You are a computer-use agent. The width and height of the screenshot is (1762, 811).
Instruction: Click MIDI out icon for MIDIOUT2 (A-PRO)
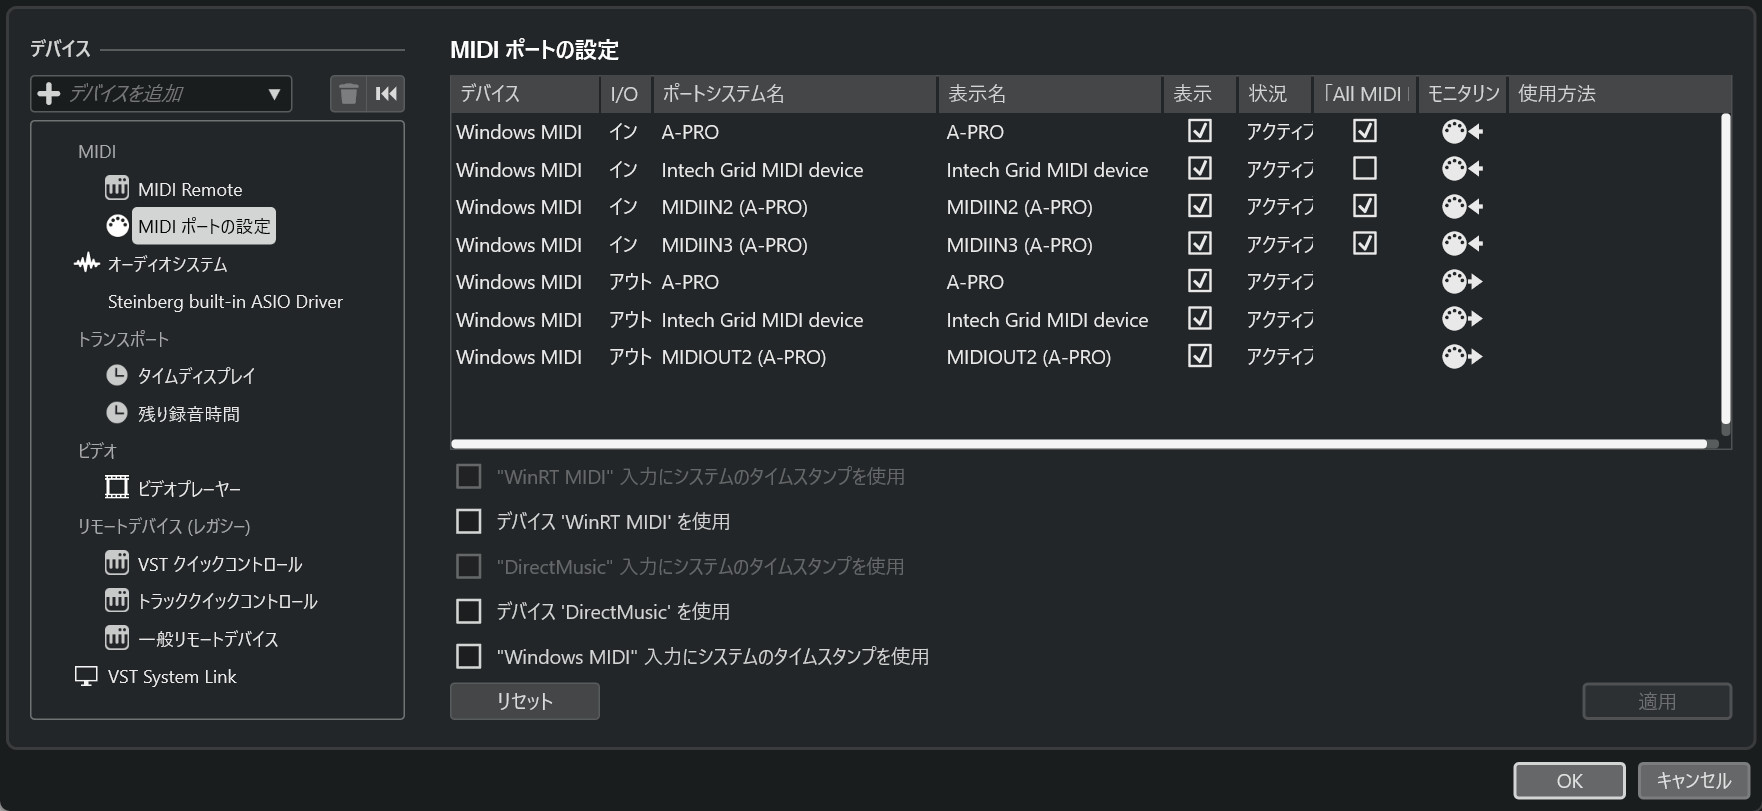click(x=1461, y=356)
